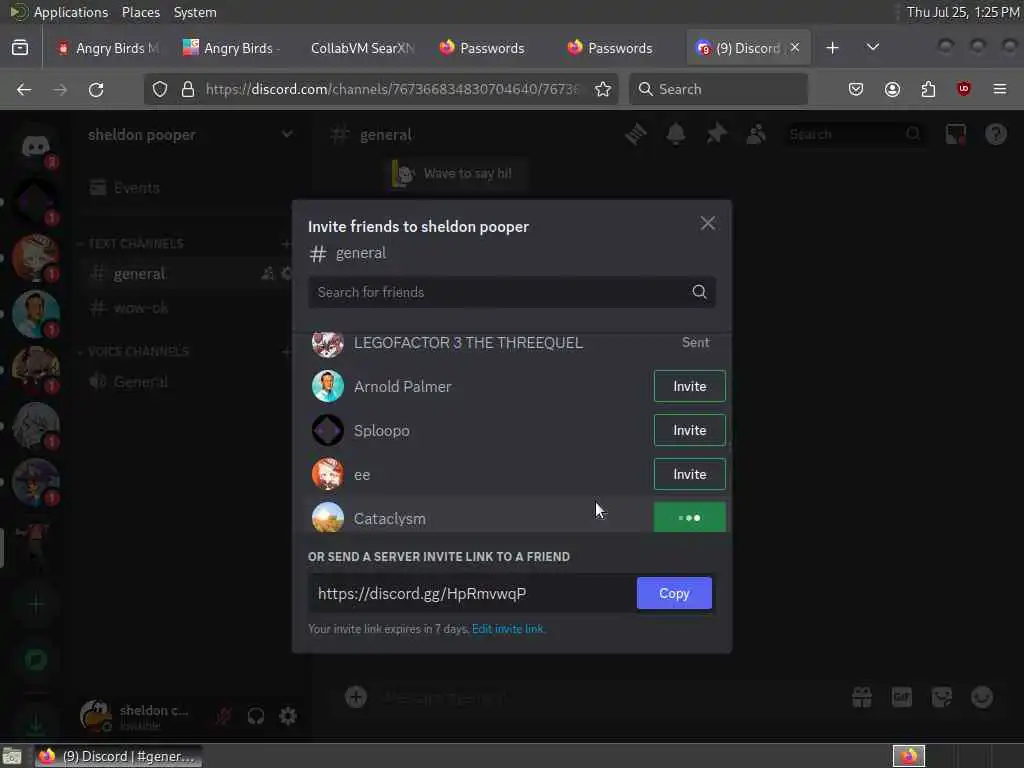Screen dimensions: 1024x768
Task: Open User Settings gear icon
Action: click(287, 716)
